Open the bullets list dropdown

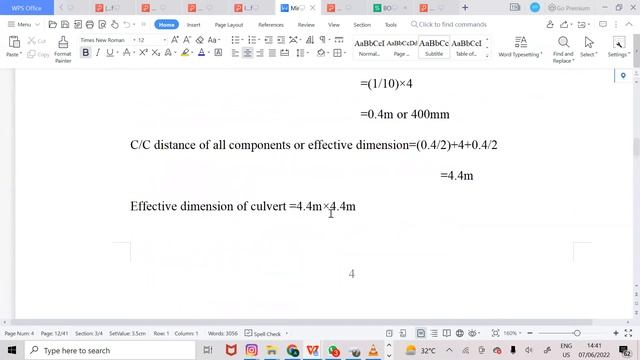243,40
